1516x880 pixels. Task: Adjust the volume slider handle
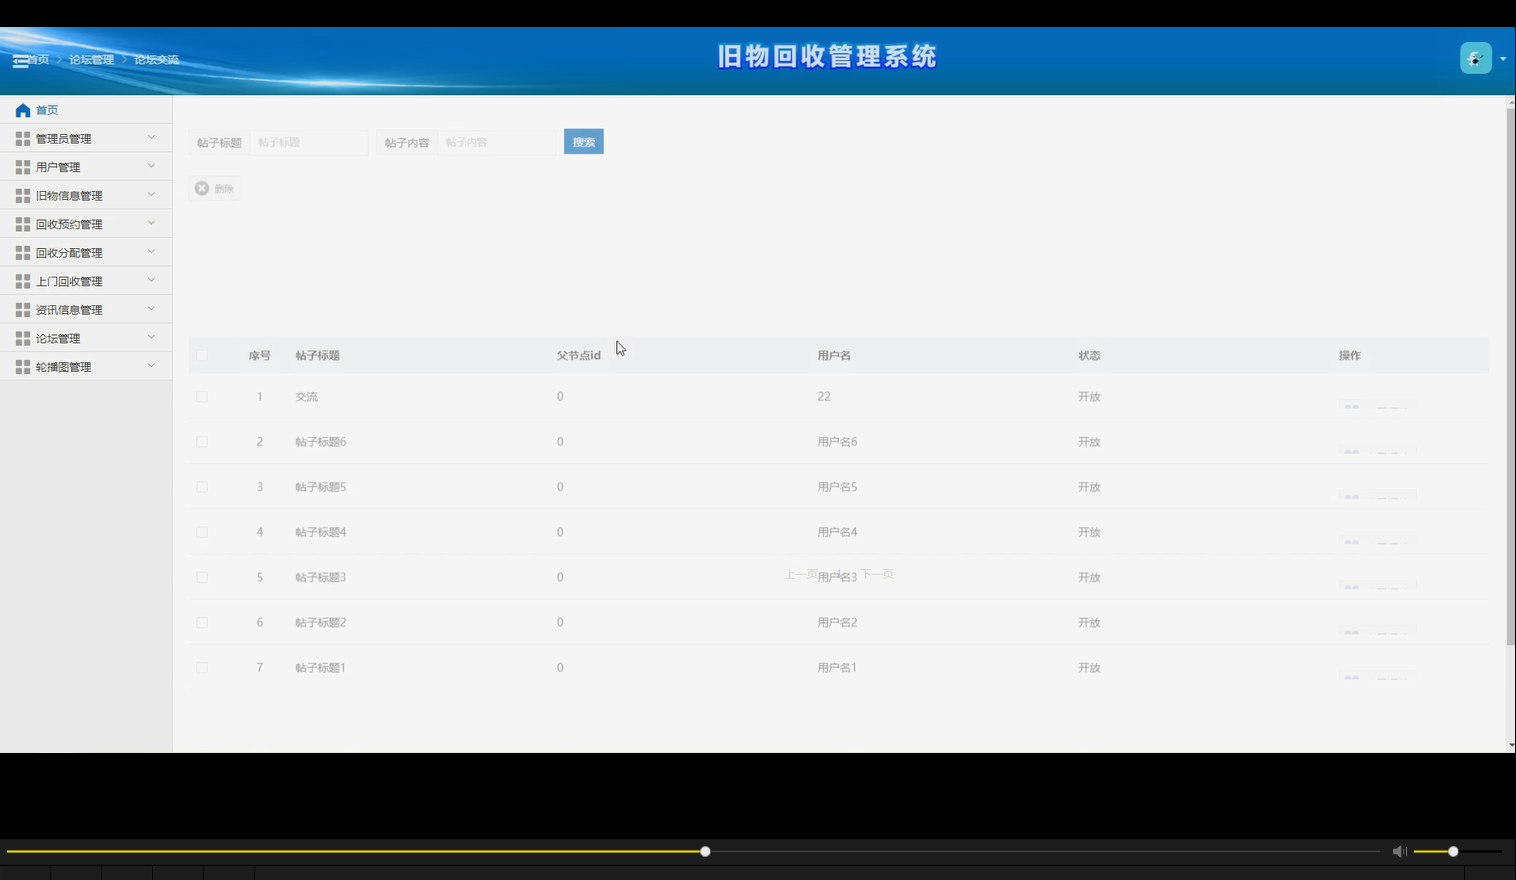click(1453, 851)
